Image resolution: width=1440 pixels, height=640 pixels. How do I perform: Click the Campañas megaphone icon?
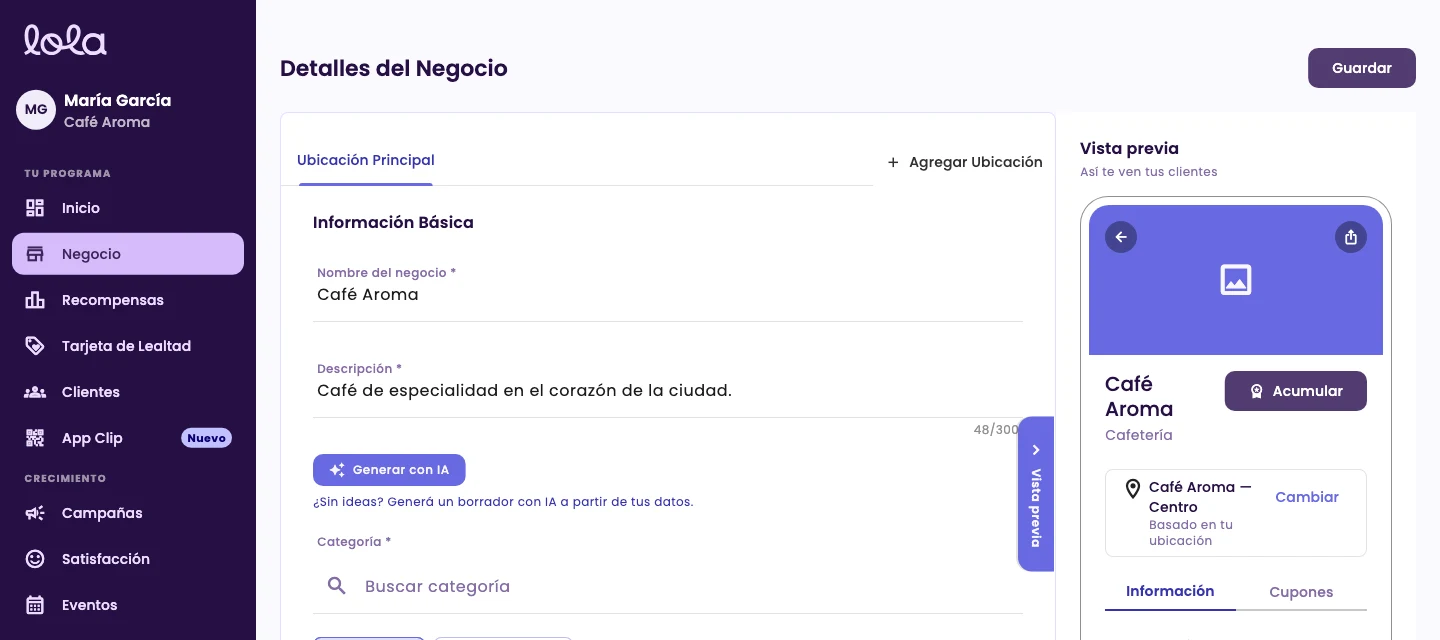click(35, 513)
